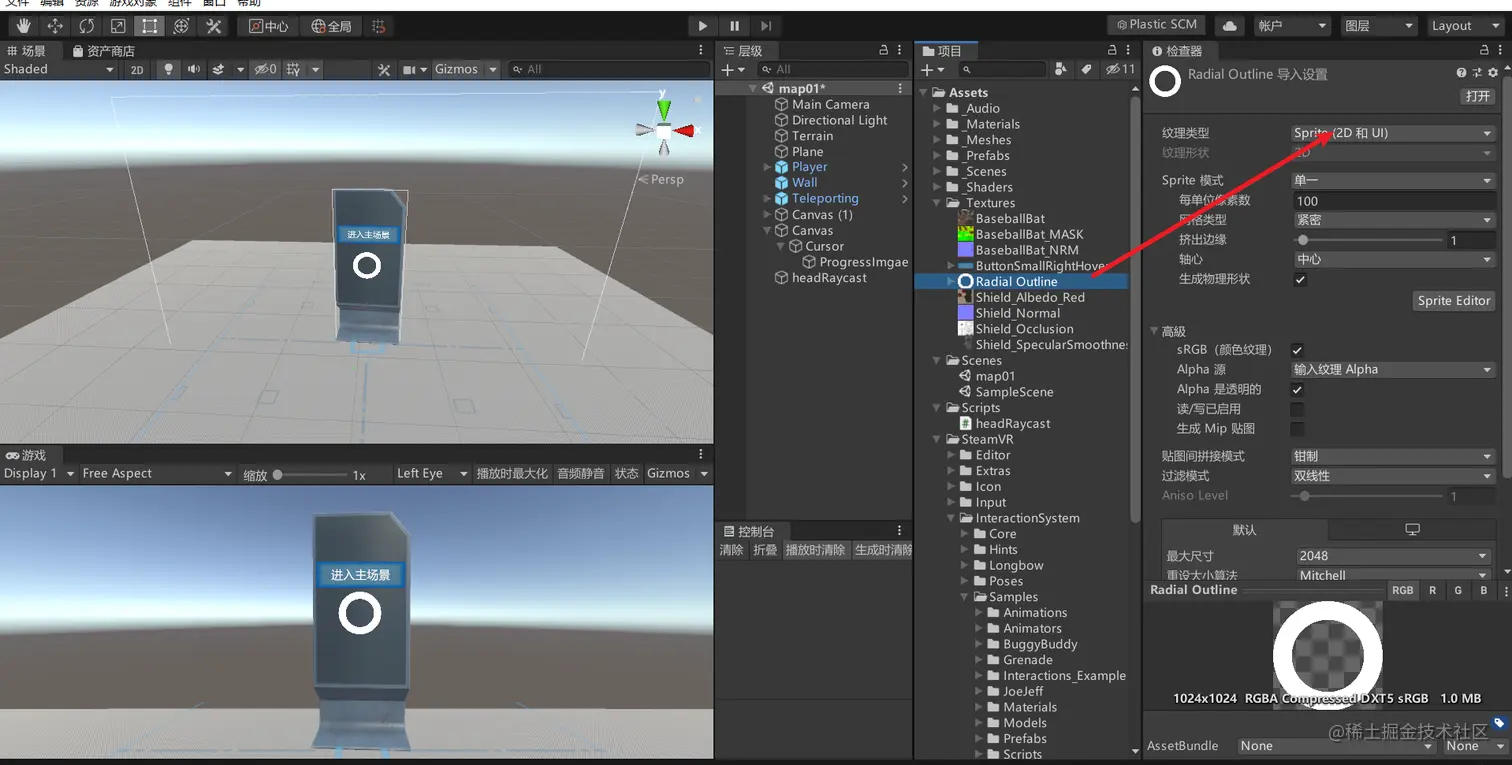Open preset selector icon in Inspector

tap(1477, 73)
